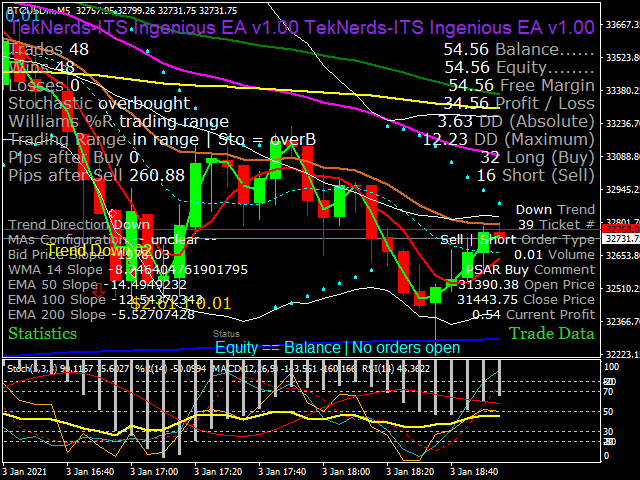Click the 3 Jan 18:00 time label
The image size is (640, 480).
(x=346, y=472)
